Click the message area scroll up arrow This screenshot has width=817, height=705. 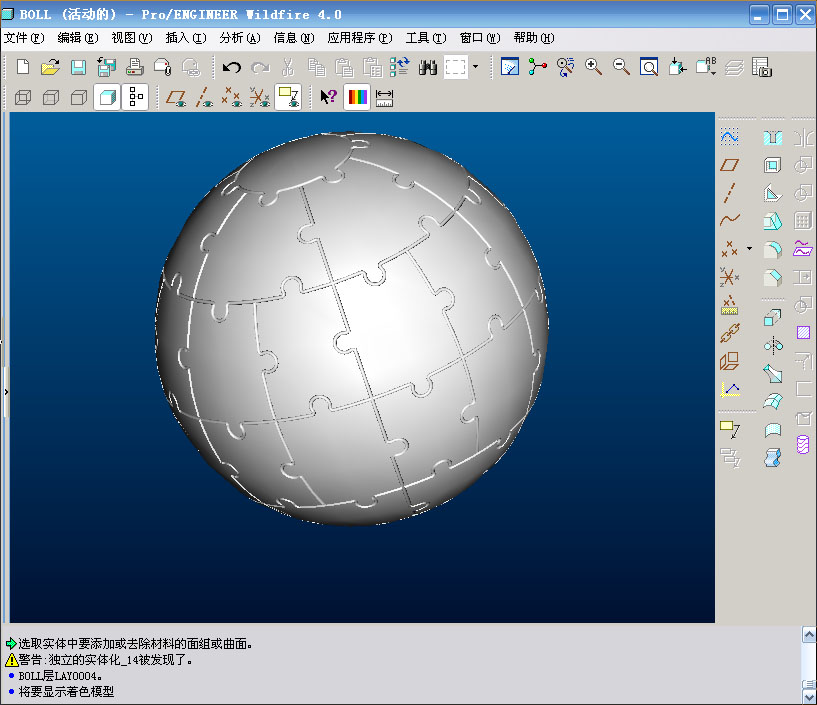point(809,634)
